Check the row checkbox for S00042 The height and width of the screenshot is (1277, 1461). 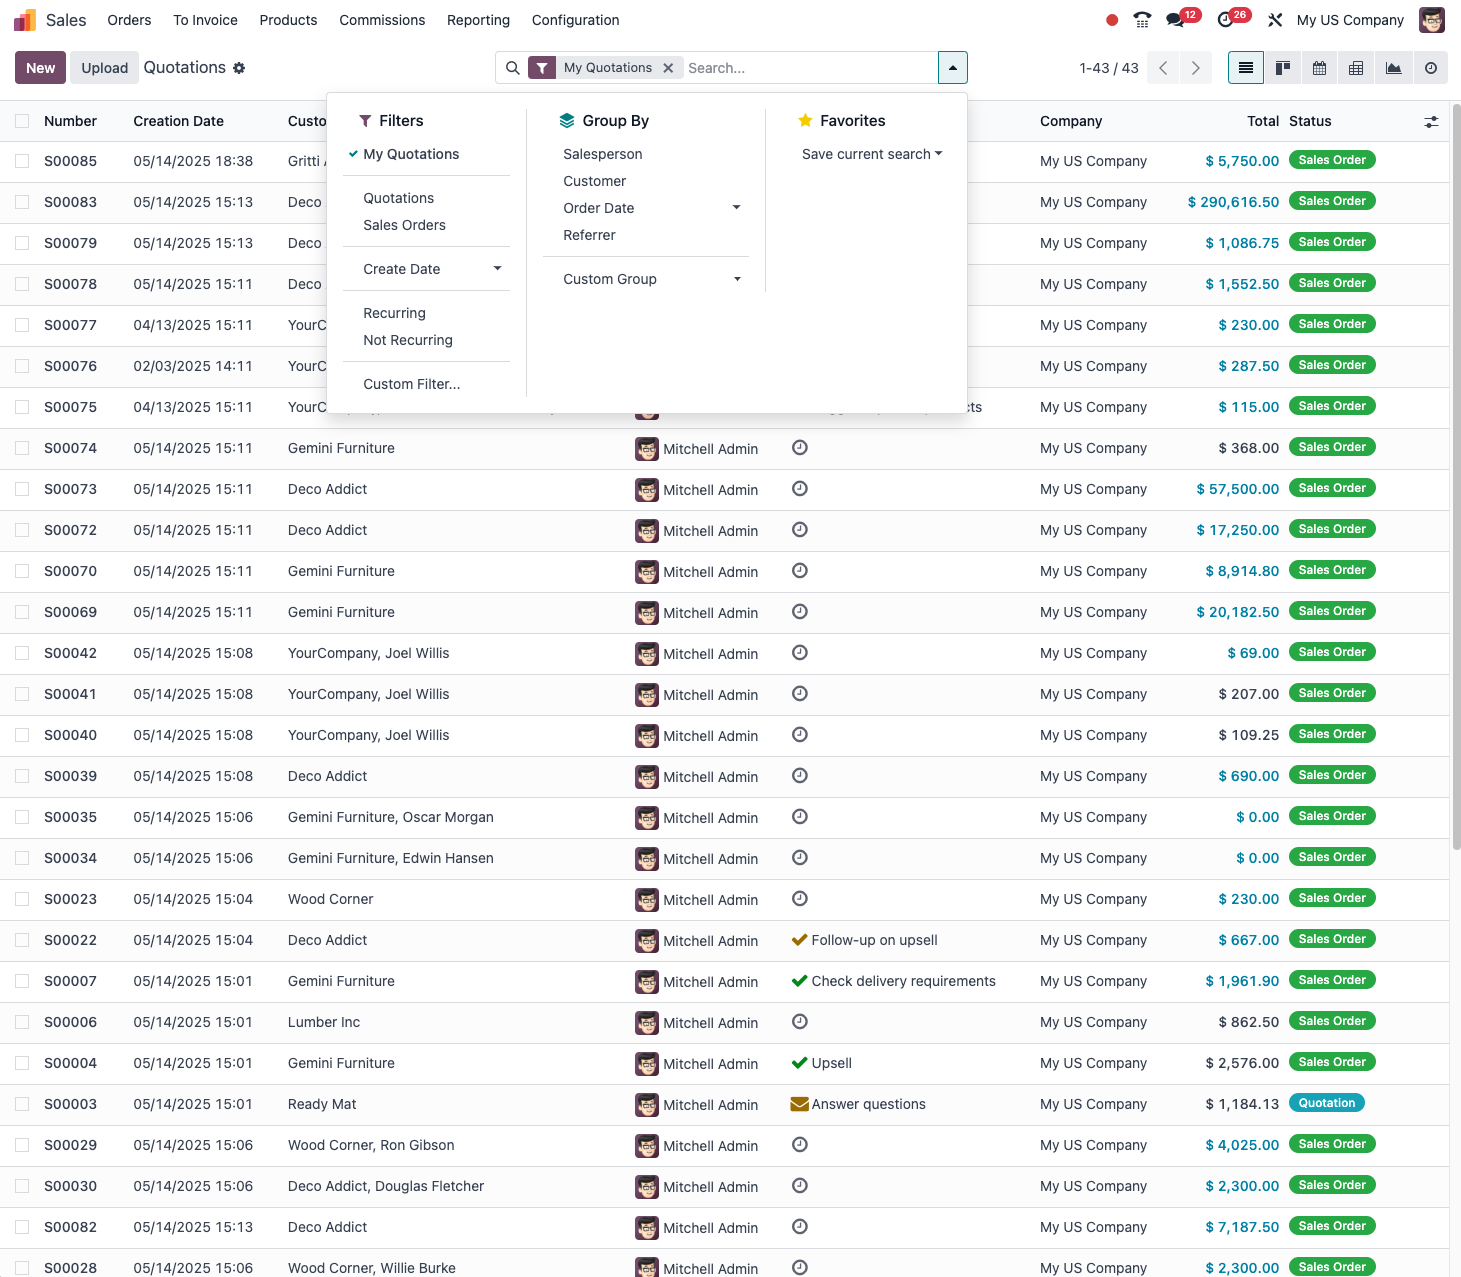pyautogui.click(x=22, y=653)
